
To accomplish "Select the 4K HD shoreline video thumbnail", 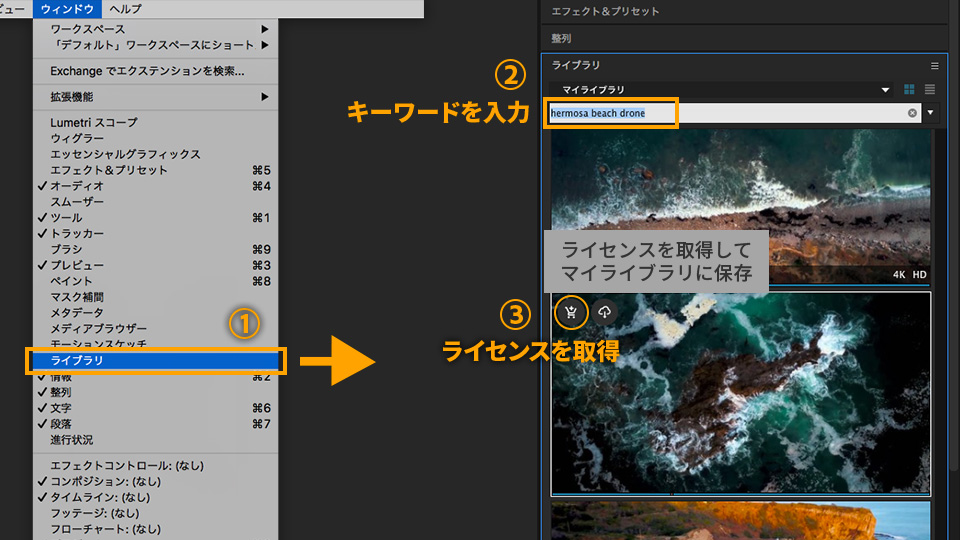I will pos(740,207).
